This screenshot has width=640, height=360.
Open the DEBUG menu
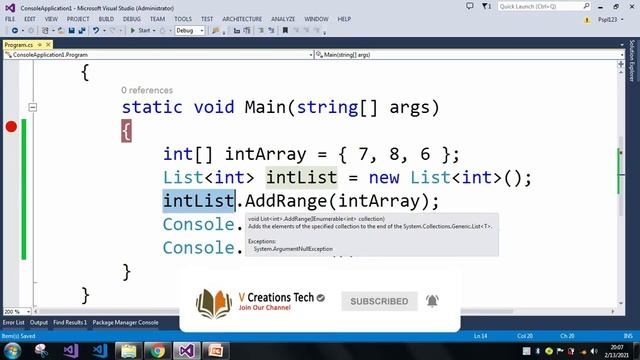[131, 19]
